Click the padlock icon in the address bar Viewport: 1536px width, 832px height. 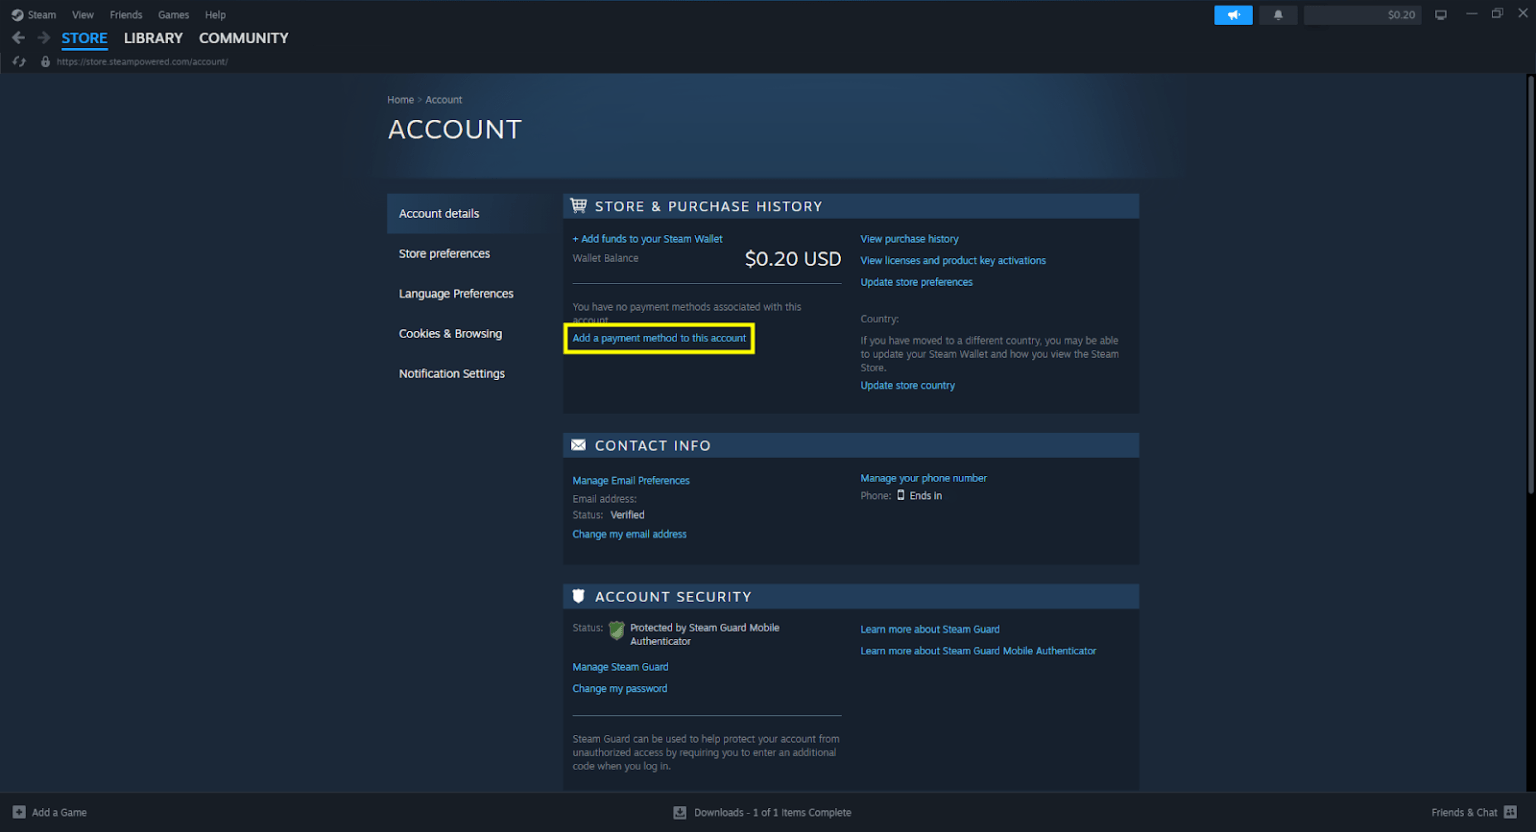tap(44, 61)
